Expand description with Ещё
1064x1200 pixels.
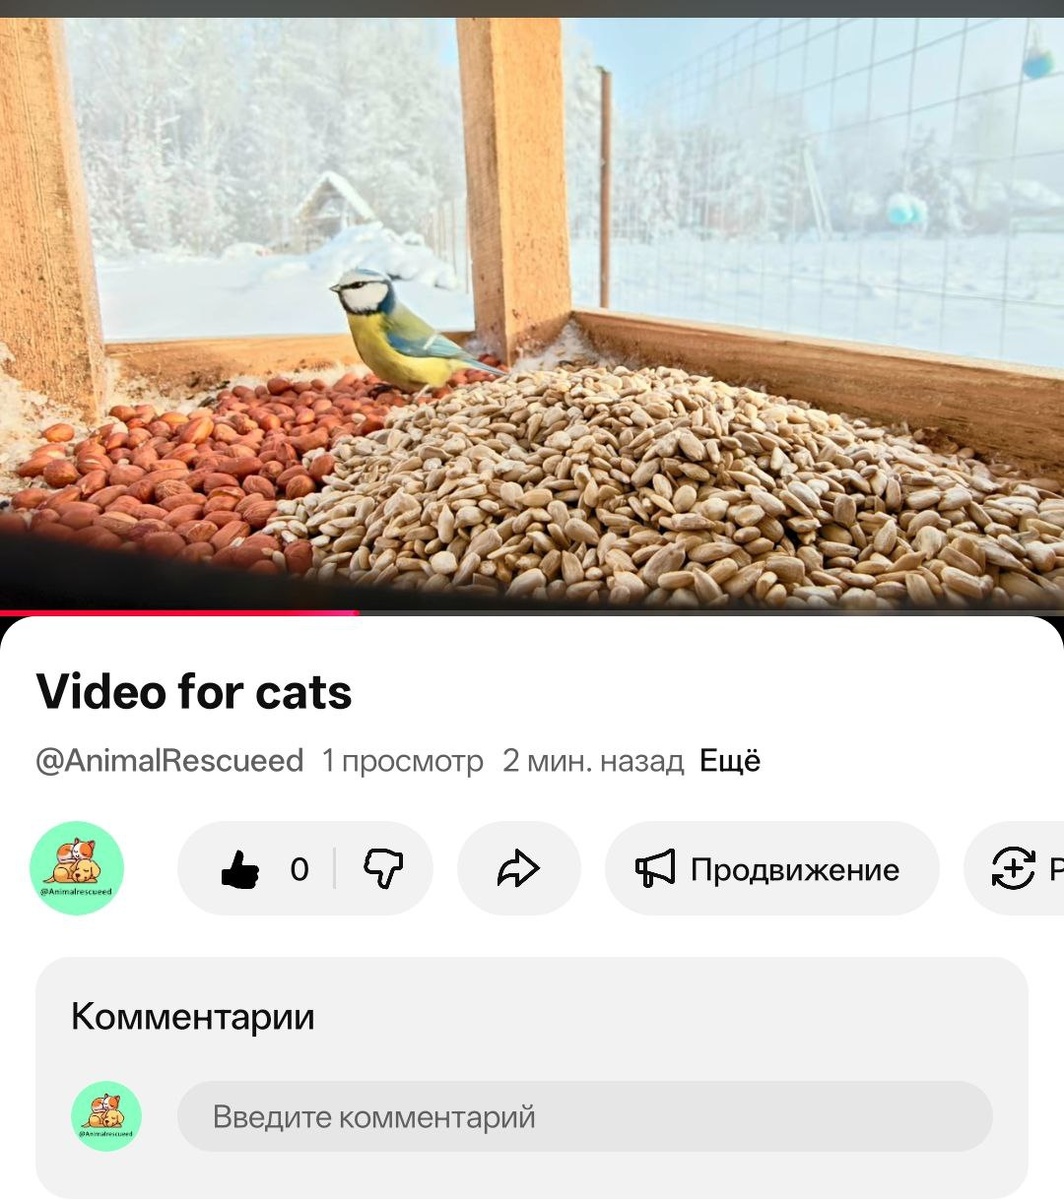tap(730, 761)
